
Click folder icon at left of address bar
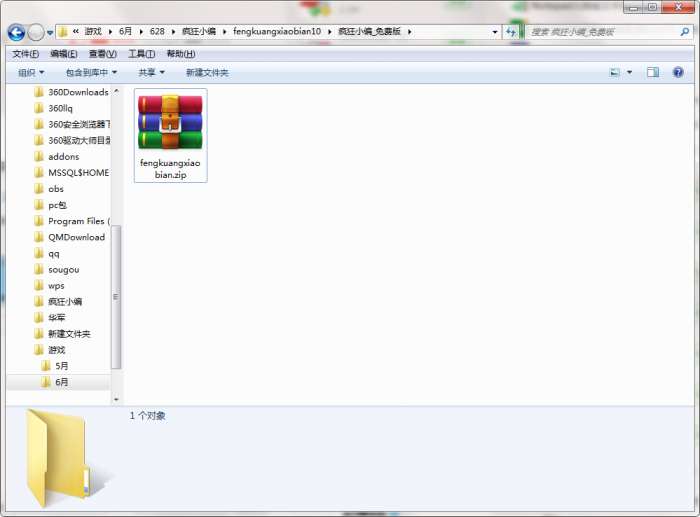(63, 32)
